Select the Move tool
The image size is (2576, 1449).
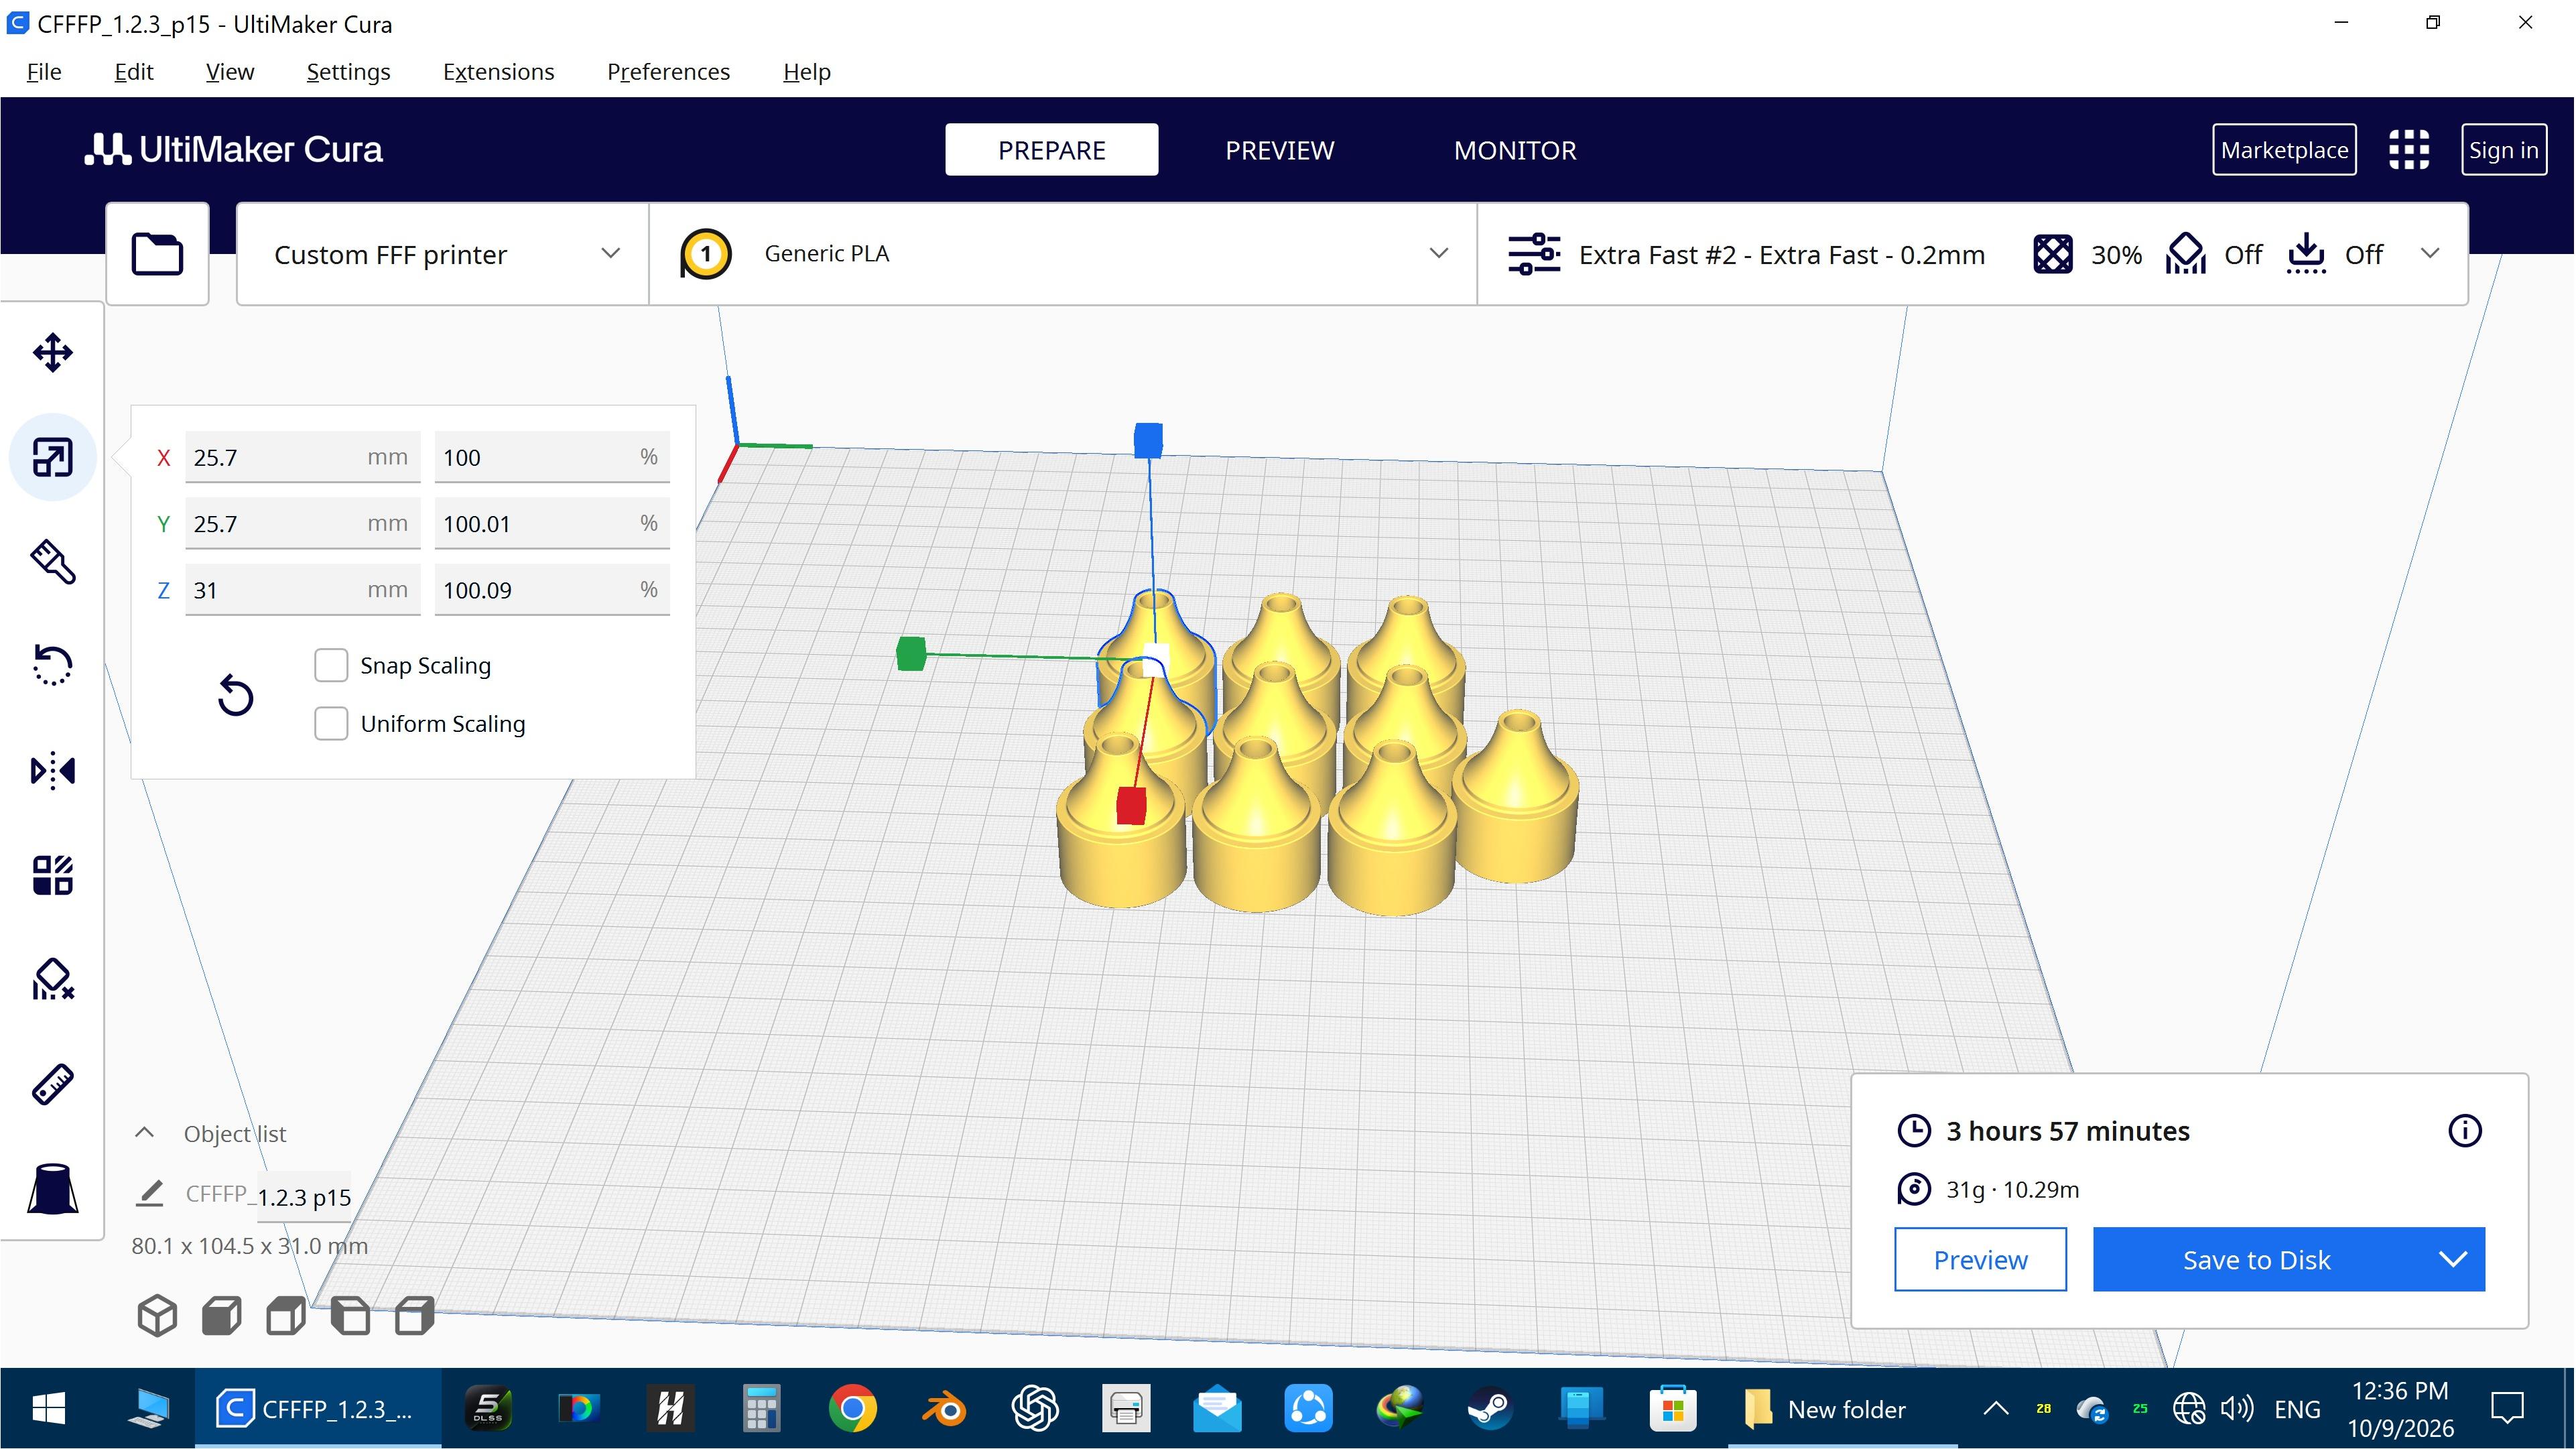pyautogui.click(x=52, y=353)
